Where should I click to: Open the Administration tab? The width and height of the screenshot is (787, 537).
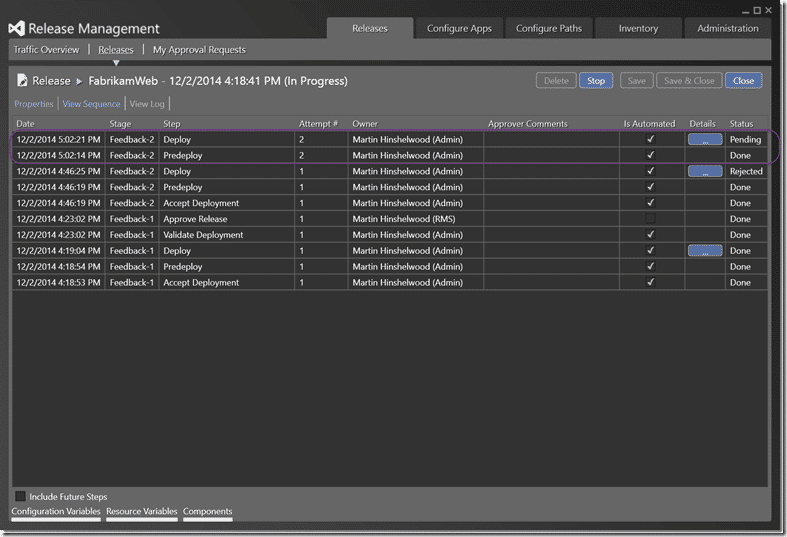(727, 29)
